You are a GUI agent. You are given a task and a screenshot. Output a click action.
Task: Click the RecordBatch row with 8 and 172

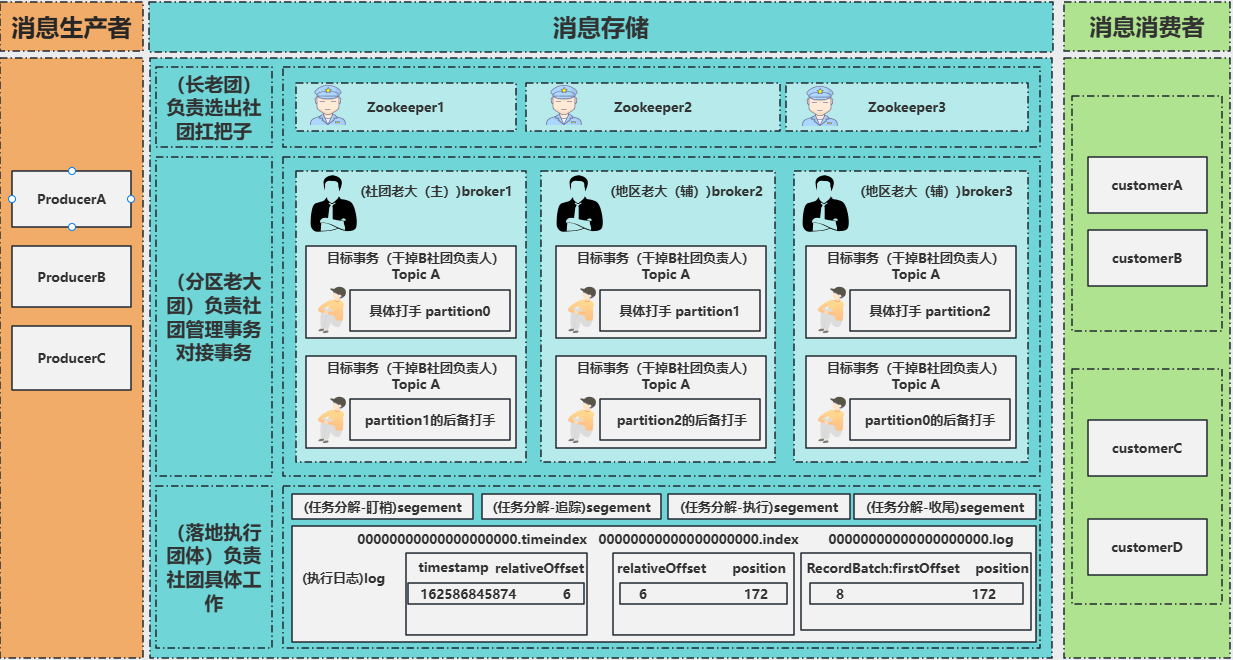pos(915,594)
